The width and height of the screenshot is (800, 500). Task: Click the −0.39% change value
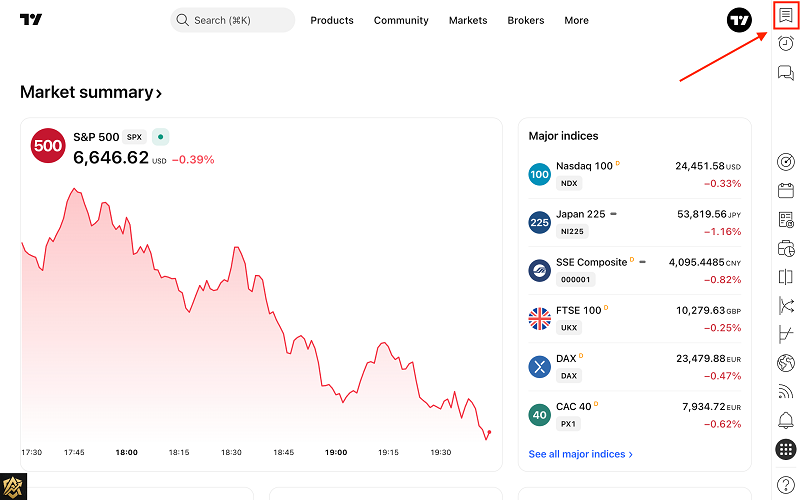click(x=193, y=160)
